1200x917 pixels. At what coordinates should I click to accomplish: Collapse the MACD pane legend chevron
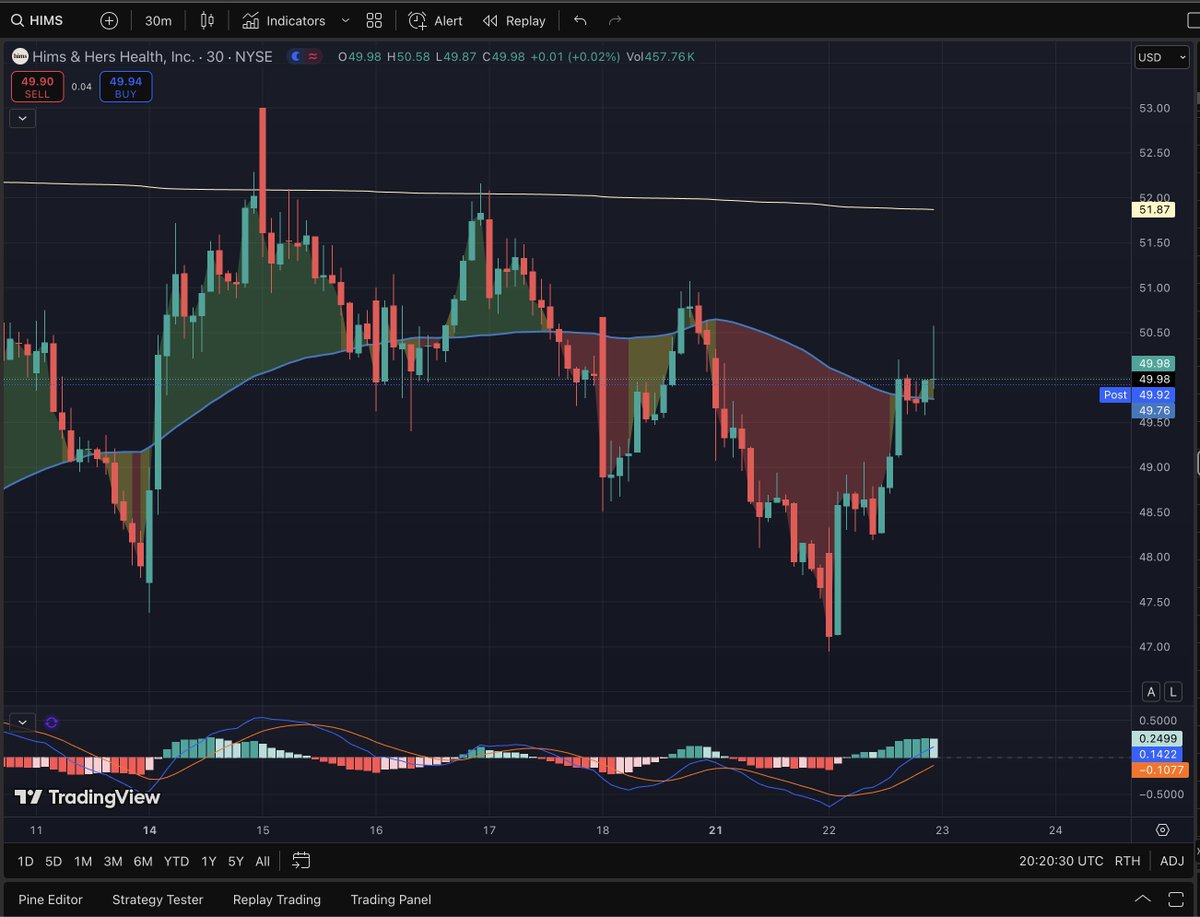(x=22, y=722)
